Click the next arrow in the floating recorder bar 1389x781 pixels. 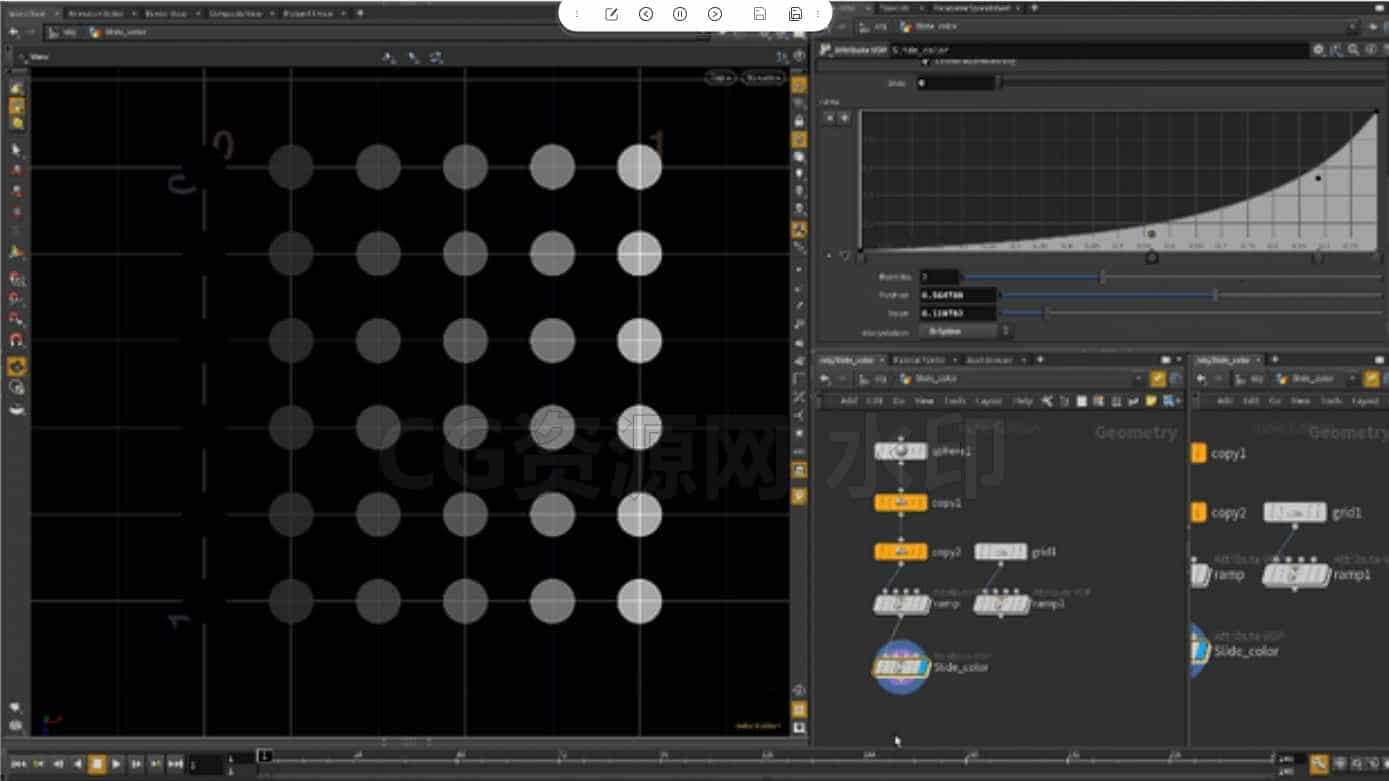point(715,14)
